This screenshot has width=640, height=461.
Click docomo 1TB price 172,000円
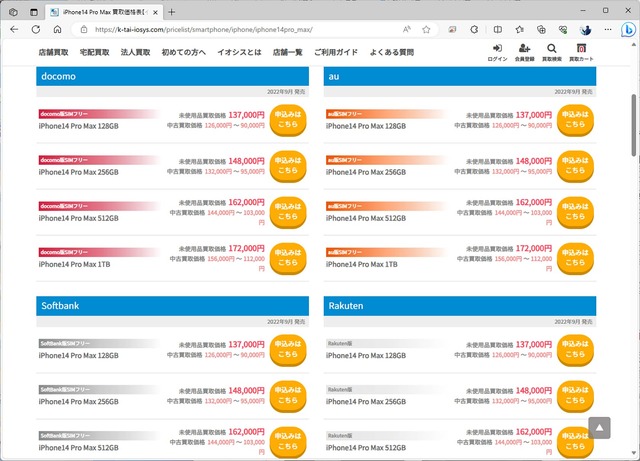click(247, 248)
